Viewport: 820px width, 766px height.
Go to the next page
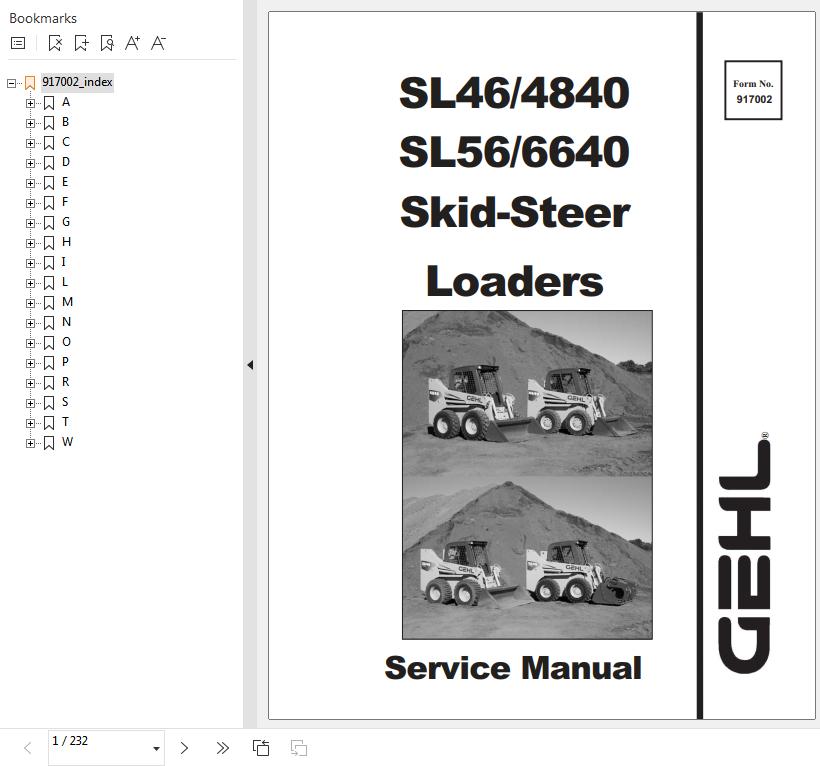click(184, 748)
